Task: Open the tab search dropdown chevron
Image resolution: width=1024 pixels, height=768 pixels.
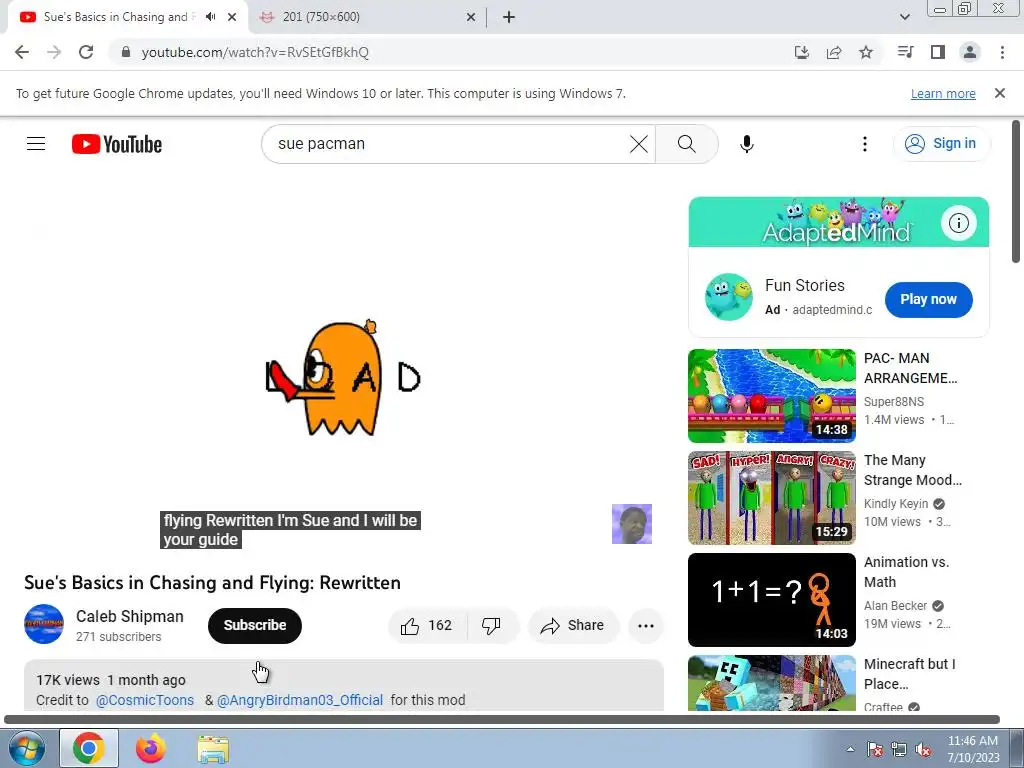Action: [x=904, y=17]
